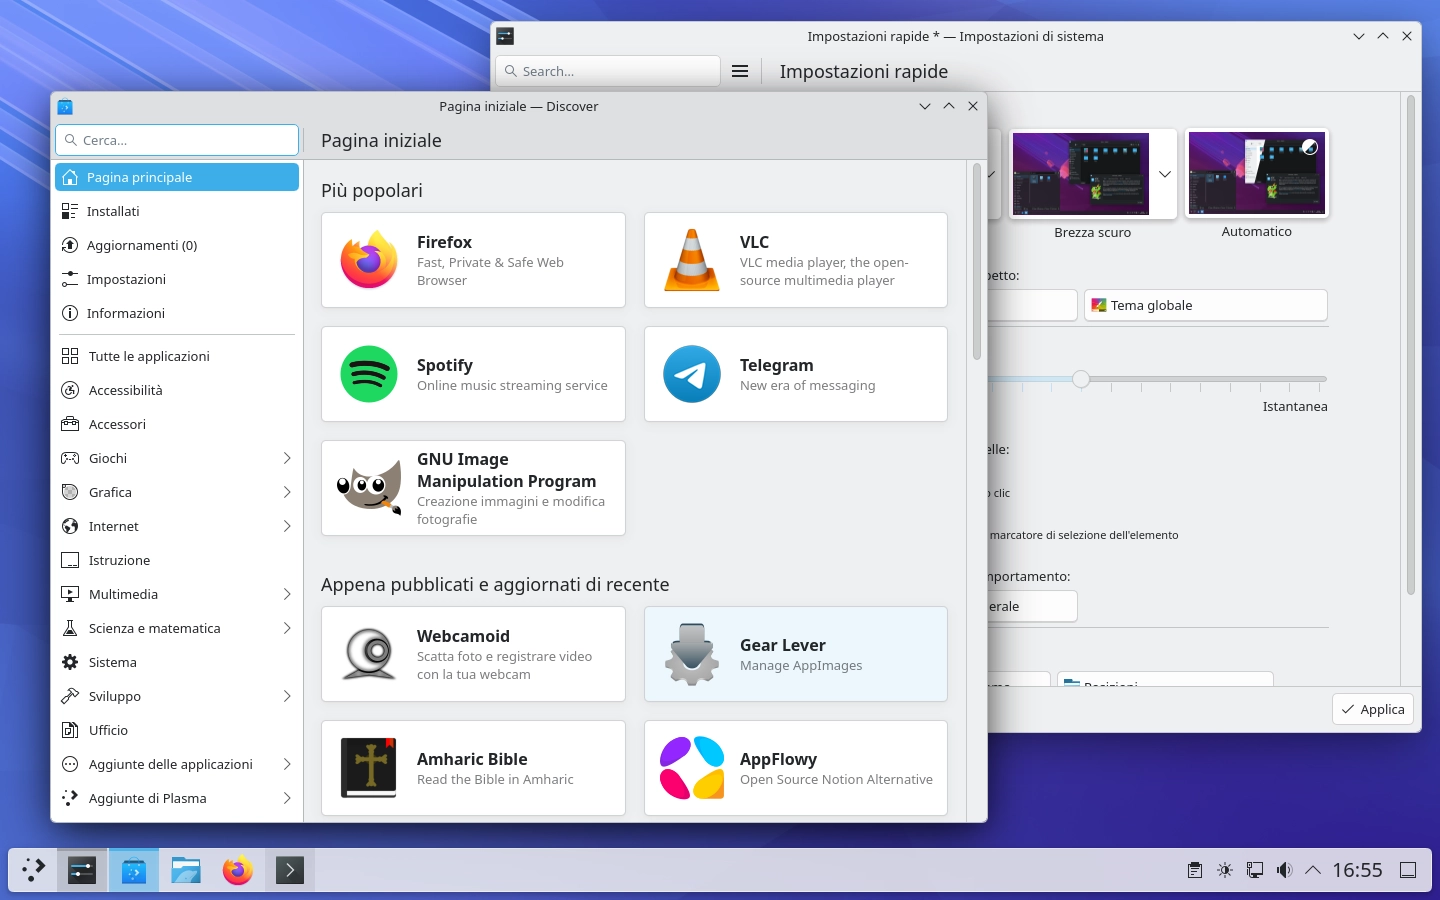
Task: Open the Firefox app page
Action: (x=473, y=260)
